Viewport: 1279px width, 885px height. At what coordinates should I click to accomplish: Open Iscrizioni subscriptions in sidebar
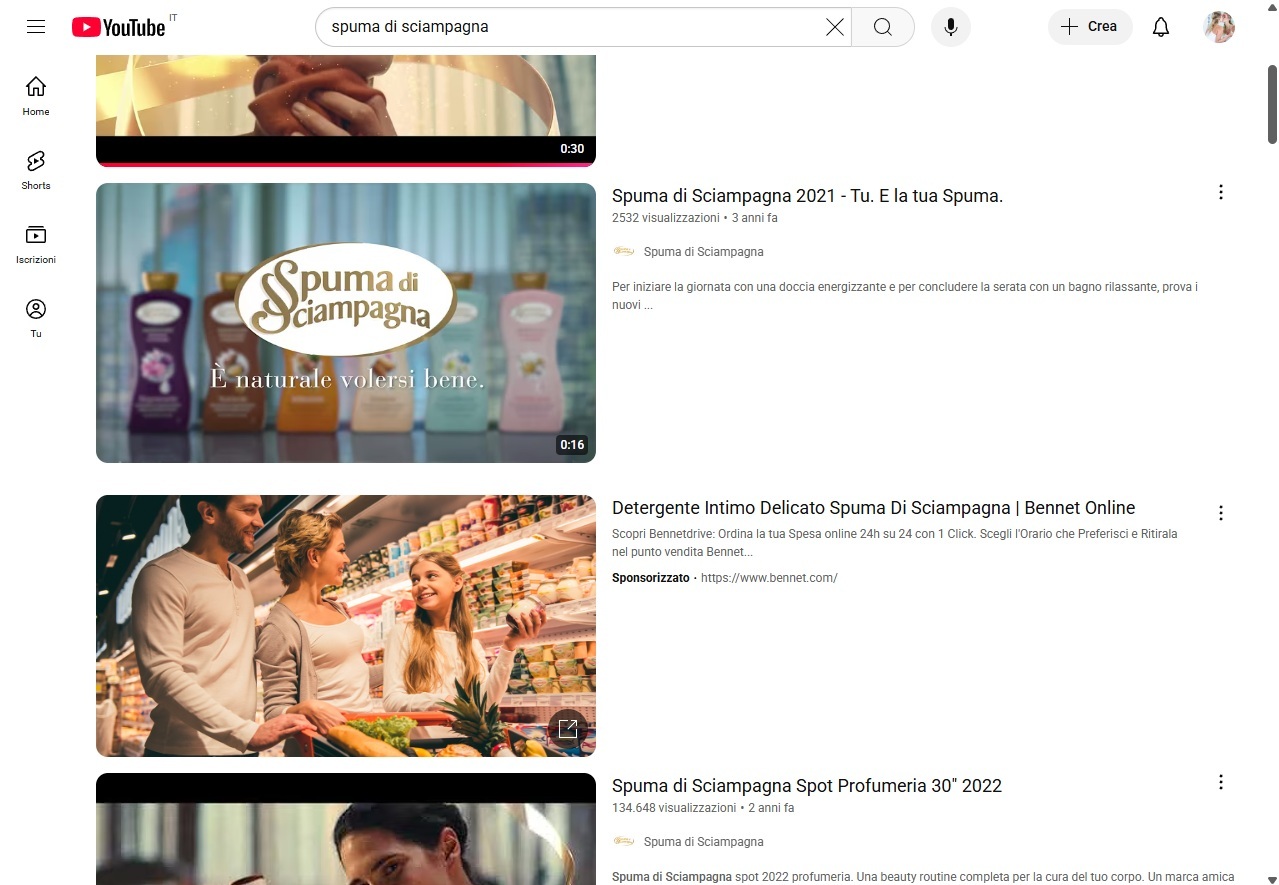coord(36,244)
